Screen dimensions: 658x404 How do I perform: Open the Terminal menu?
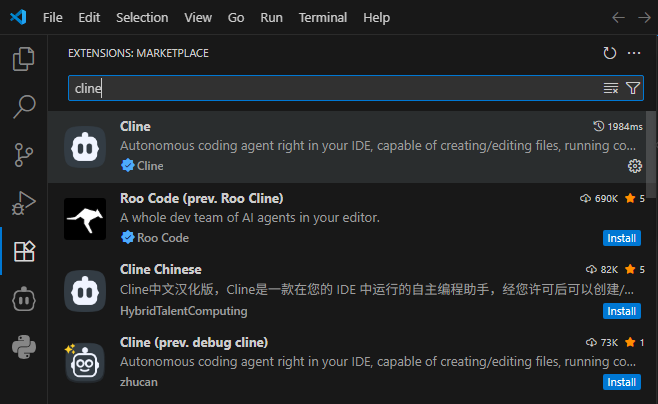(322, 18)
